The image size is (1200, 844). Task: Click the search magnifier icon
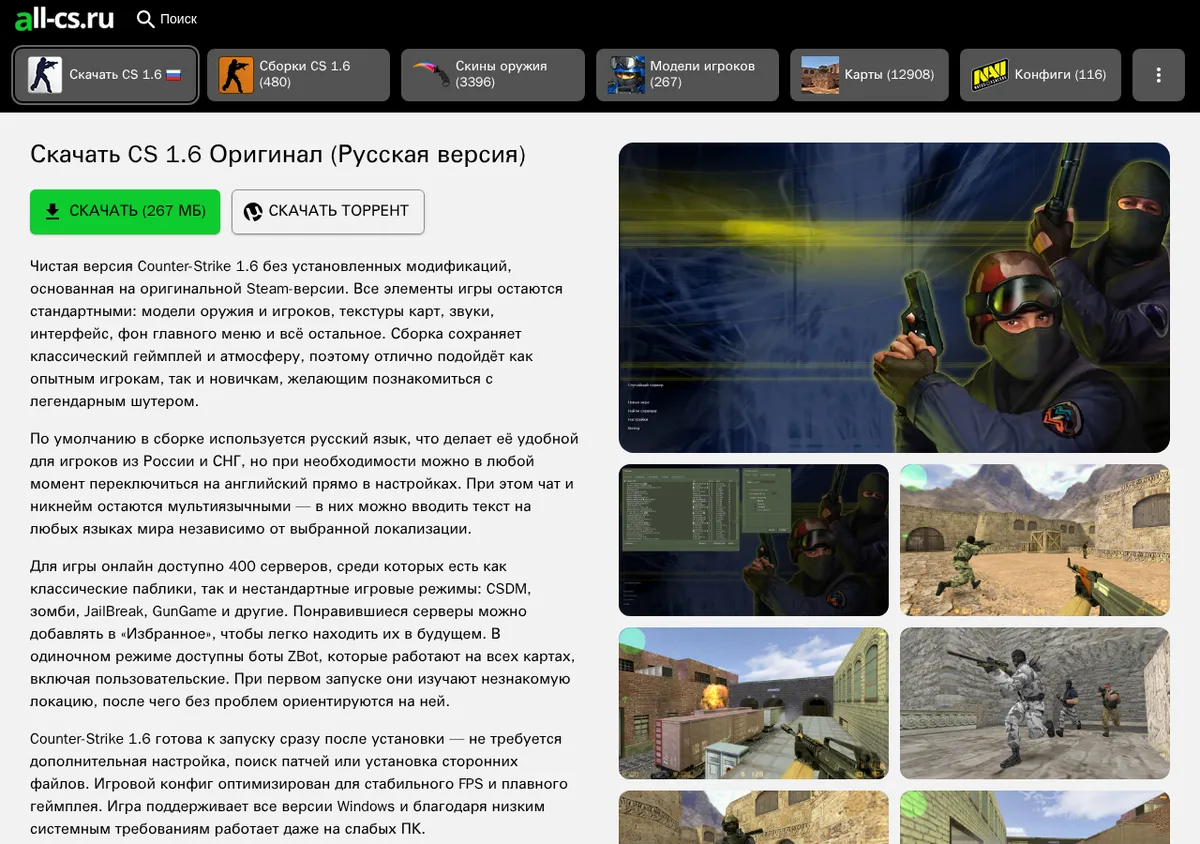146,19
